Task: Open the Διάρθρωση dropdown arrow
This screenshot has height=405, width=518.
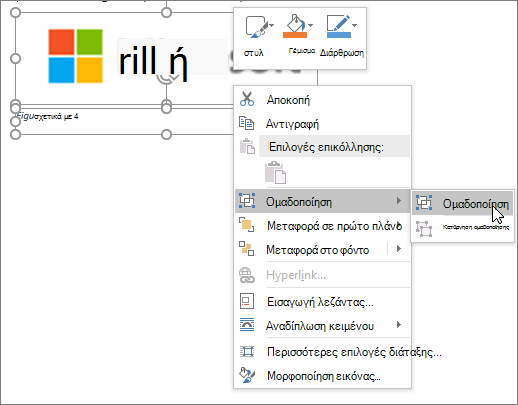Action: point(355,25)
